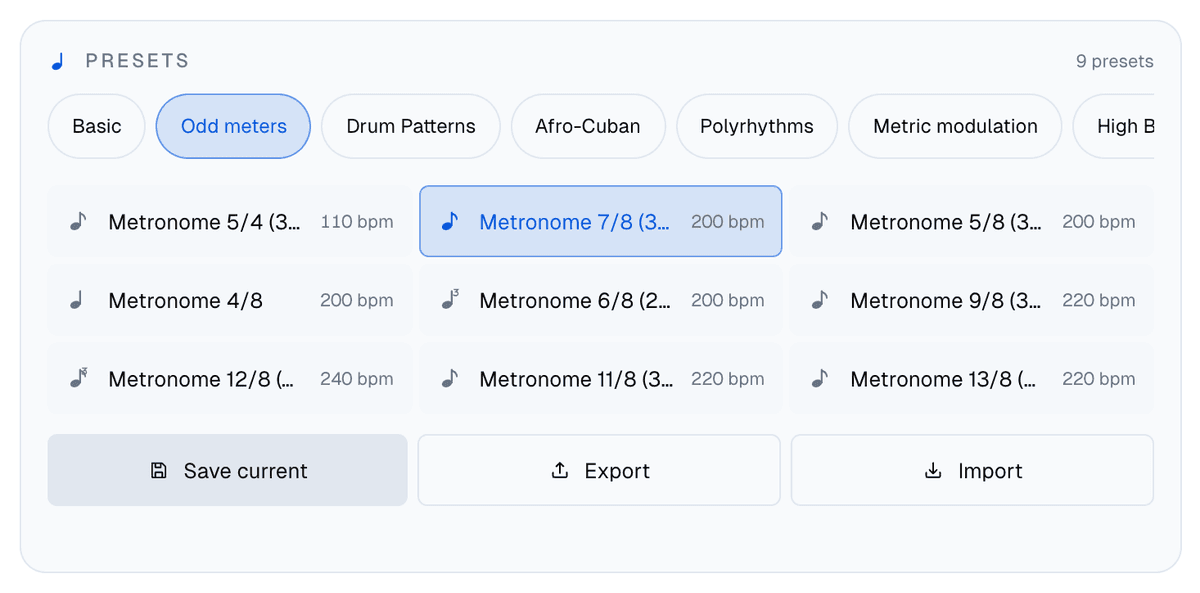1200x593 pixels.
Task: Load the Metronome 11/8 preset at 220 bpm
Action: [x=601, y=379]
